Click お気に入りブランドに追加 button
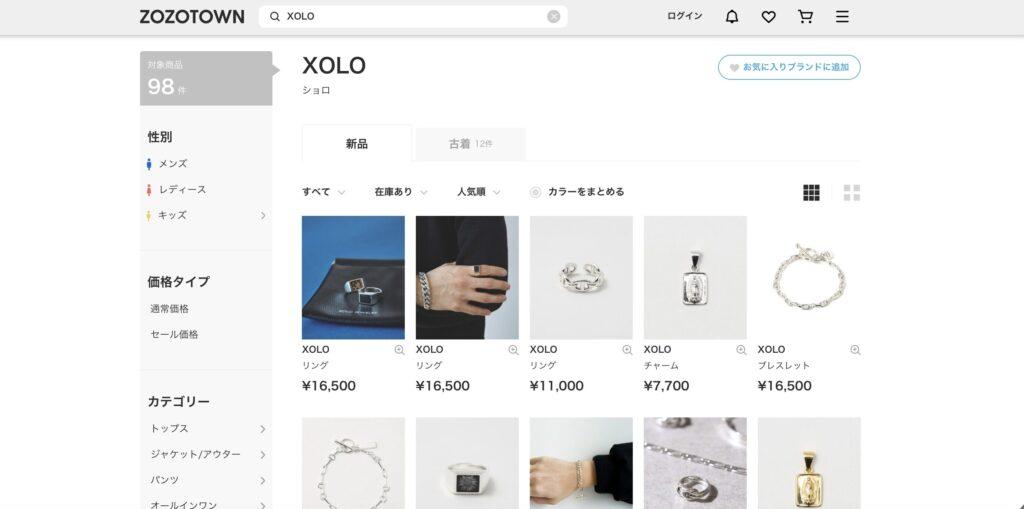The width and height of the screenshot is (1024, 509). coord(789,67)
